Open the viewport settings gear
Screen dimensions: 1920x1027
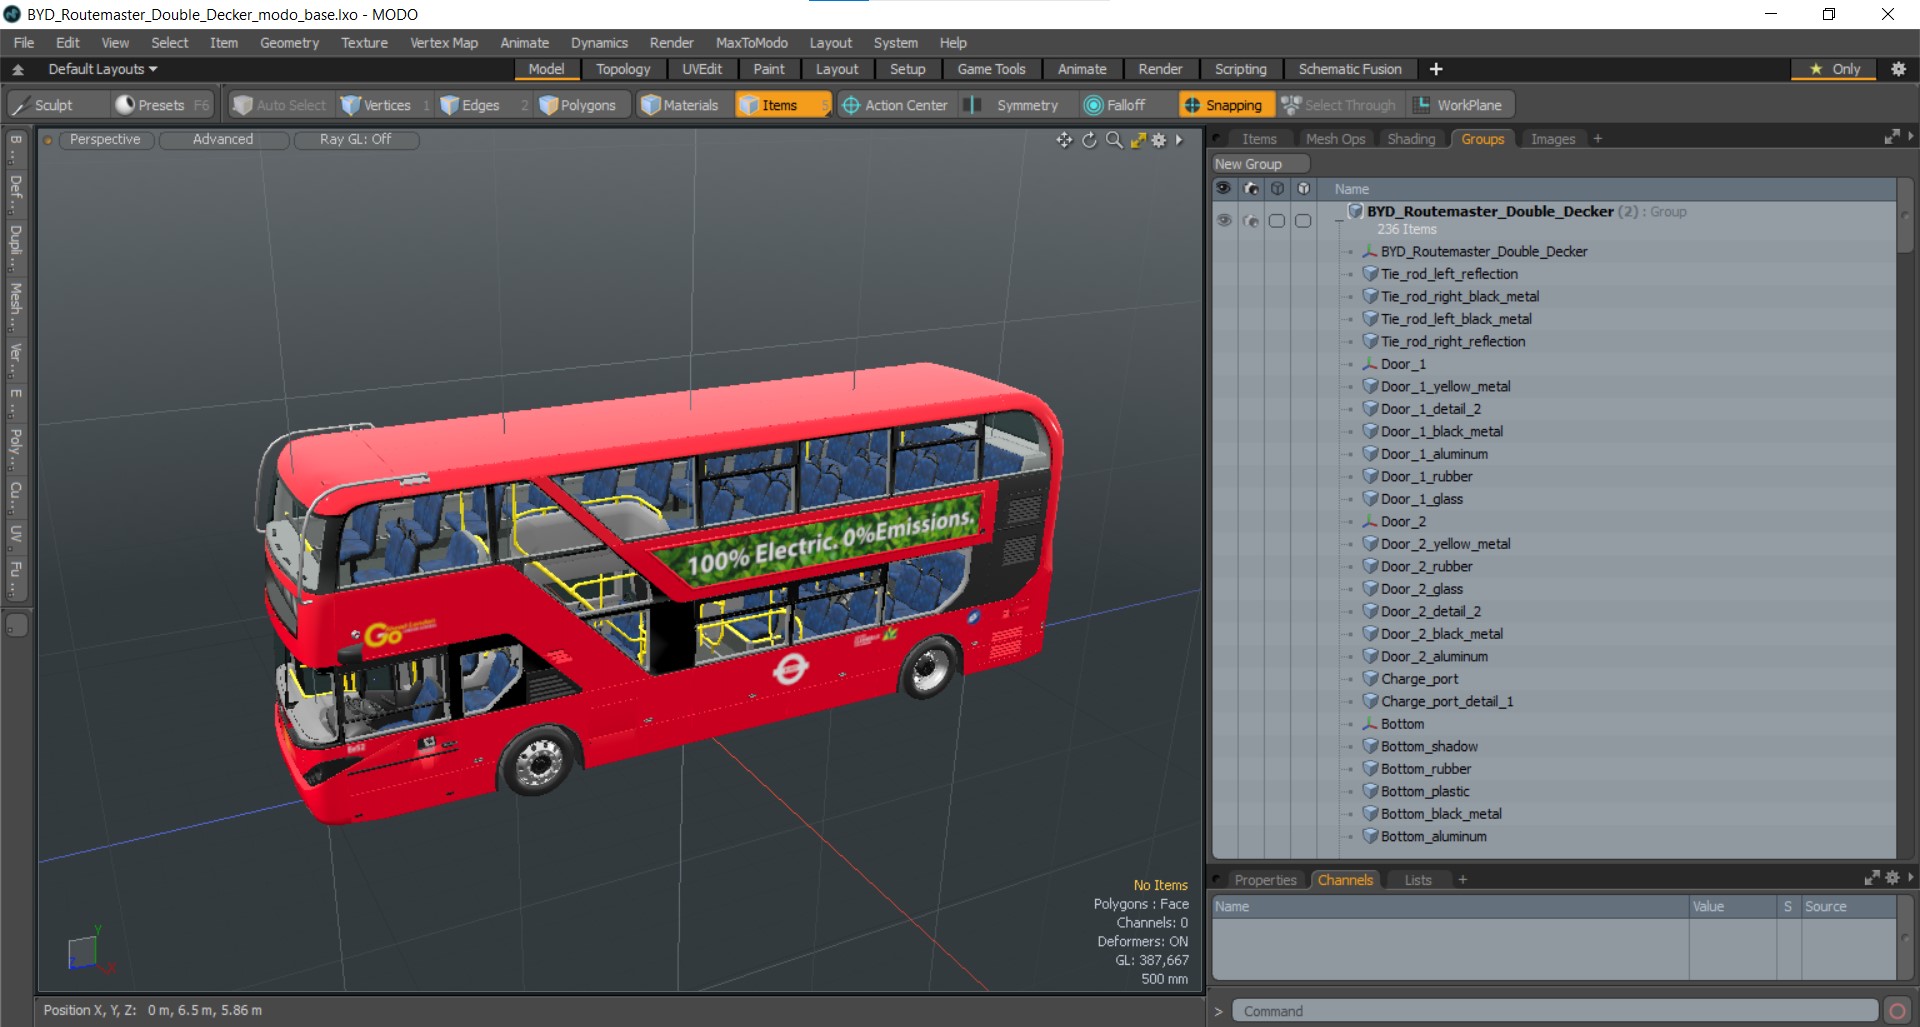1159,140
